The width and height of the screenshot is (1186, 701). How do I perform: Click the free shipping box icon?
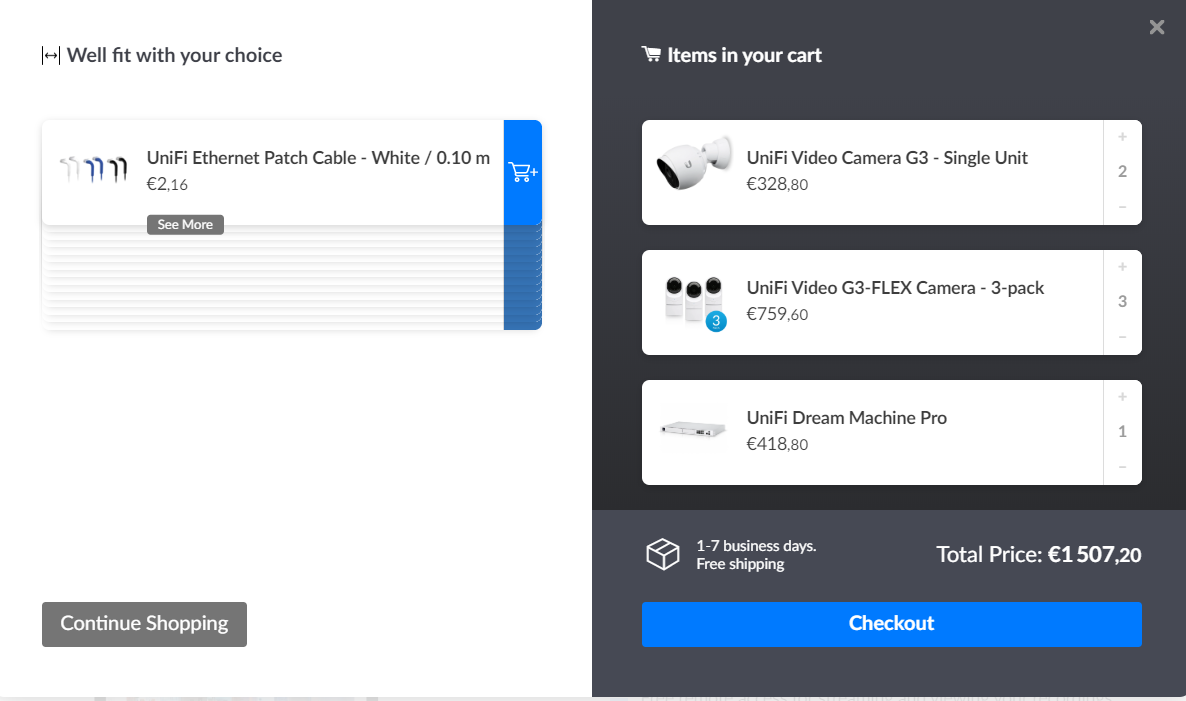[x=663, y=554]
